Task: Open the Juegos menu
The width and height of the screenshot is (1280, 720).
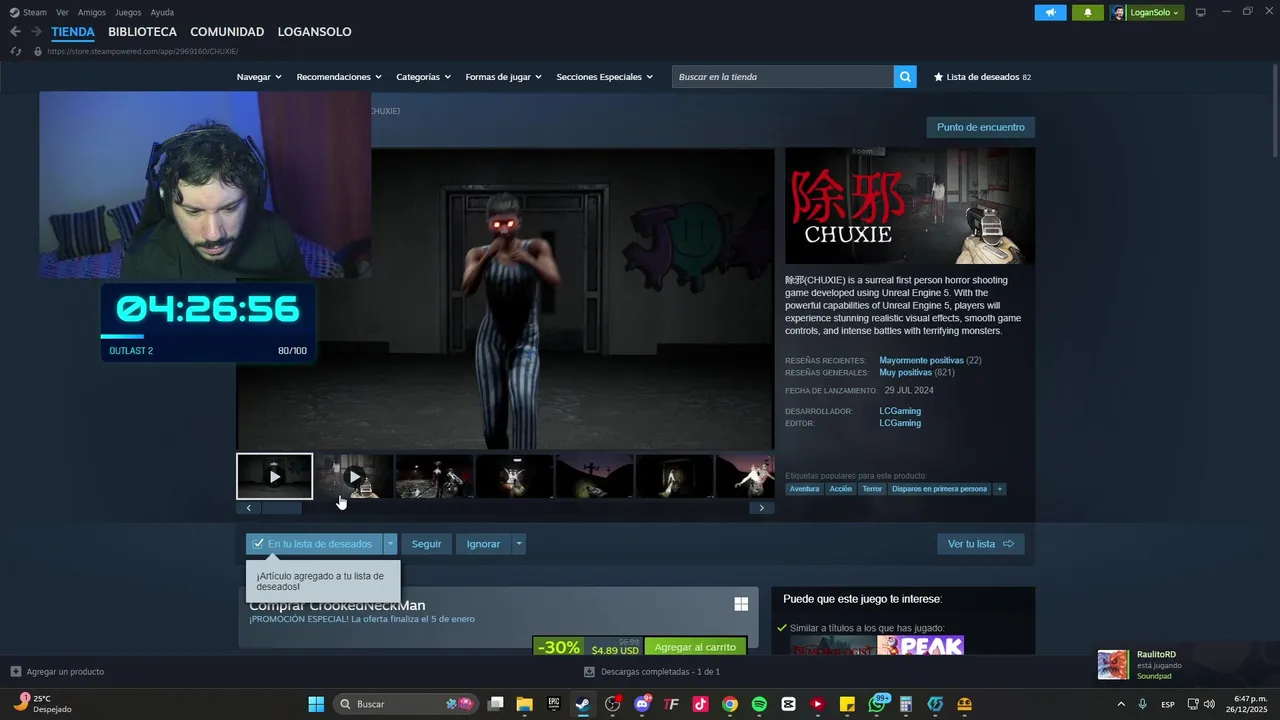Action: [x=128, y=13]
